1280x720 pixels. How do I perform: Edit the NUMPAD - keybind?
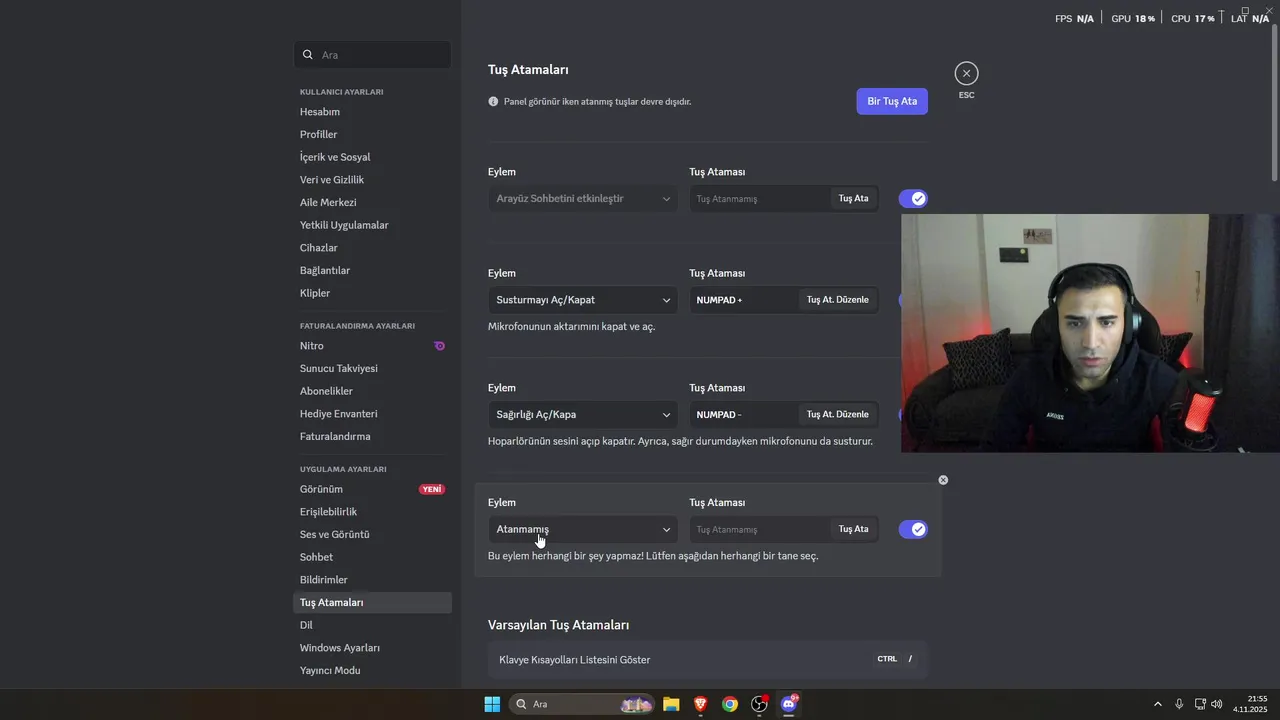tap(838, 414)
